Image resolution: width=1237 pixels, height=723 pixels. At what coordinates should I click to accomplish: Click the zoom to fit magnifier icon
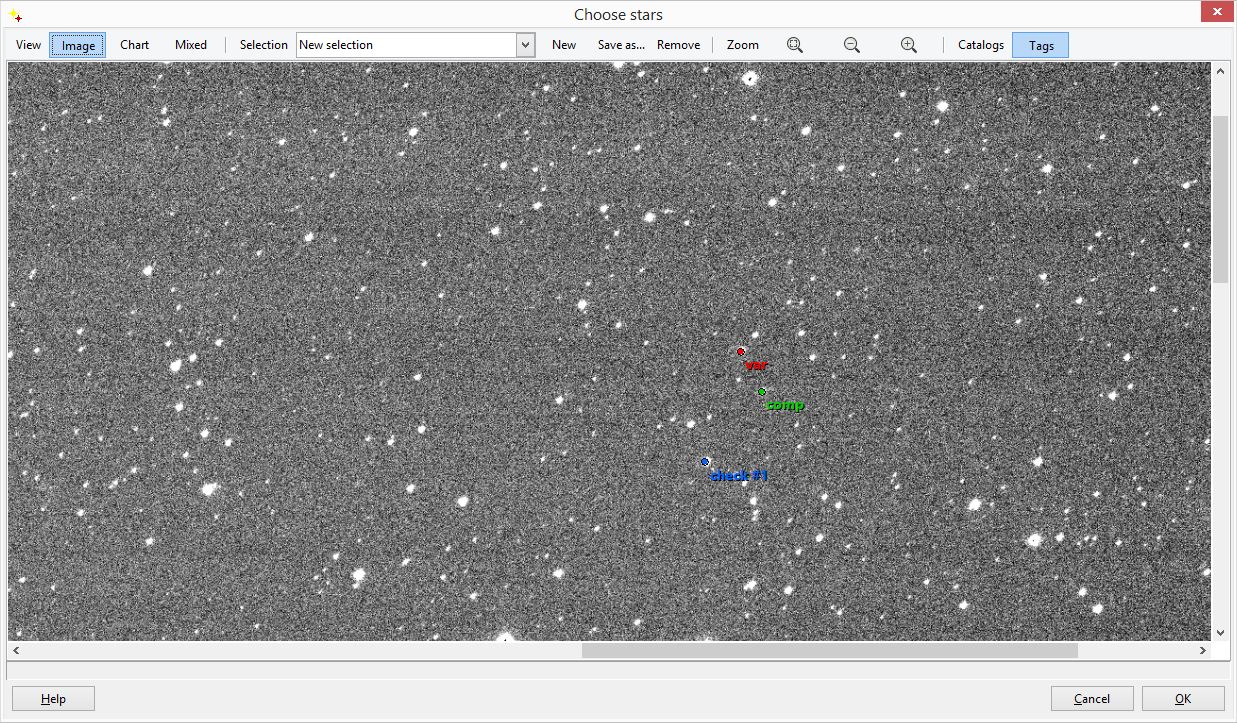click(x=795, y=45)
